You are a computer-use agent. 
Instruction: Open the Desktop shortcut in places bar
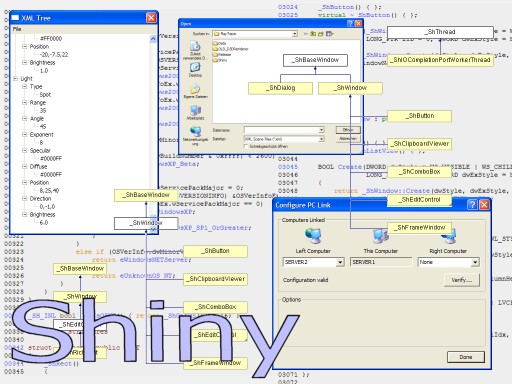(x=195, y=69)
